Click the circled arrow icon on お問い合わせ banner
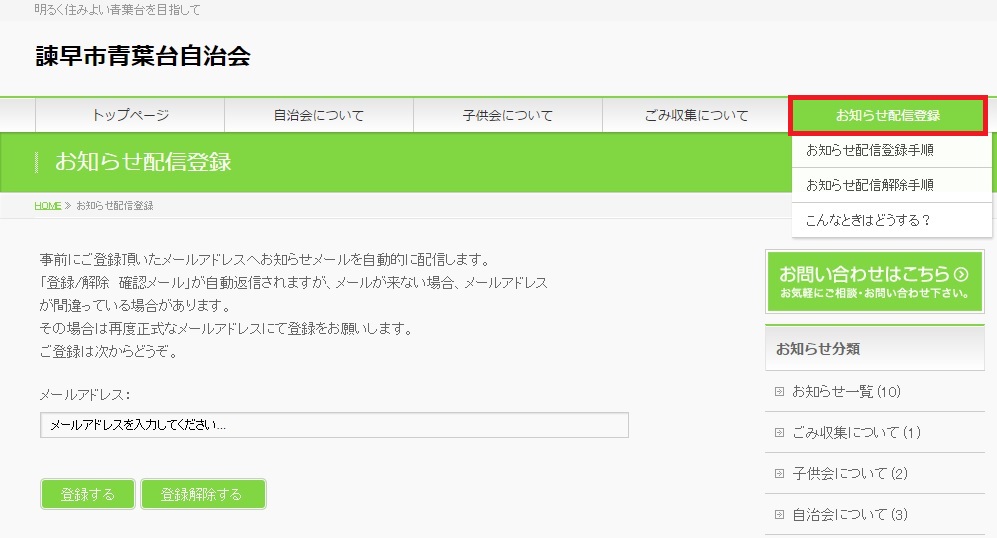 tap(961, 273)
